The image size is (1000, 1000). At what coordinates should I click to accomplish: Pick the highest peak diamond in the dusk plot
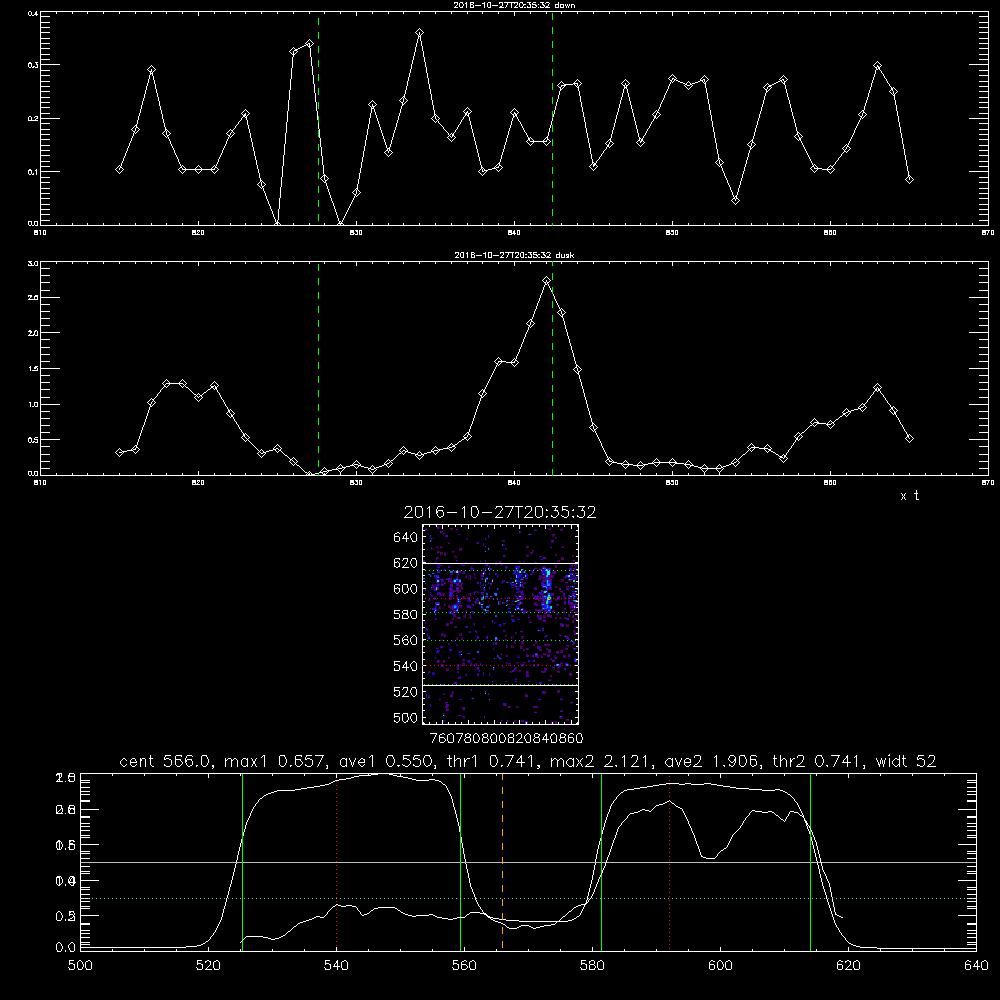pyautogui.click(x=546, y=280)
